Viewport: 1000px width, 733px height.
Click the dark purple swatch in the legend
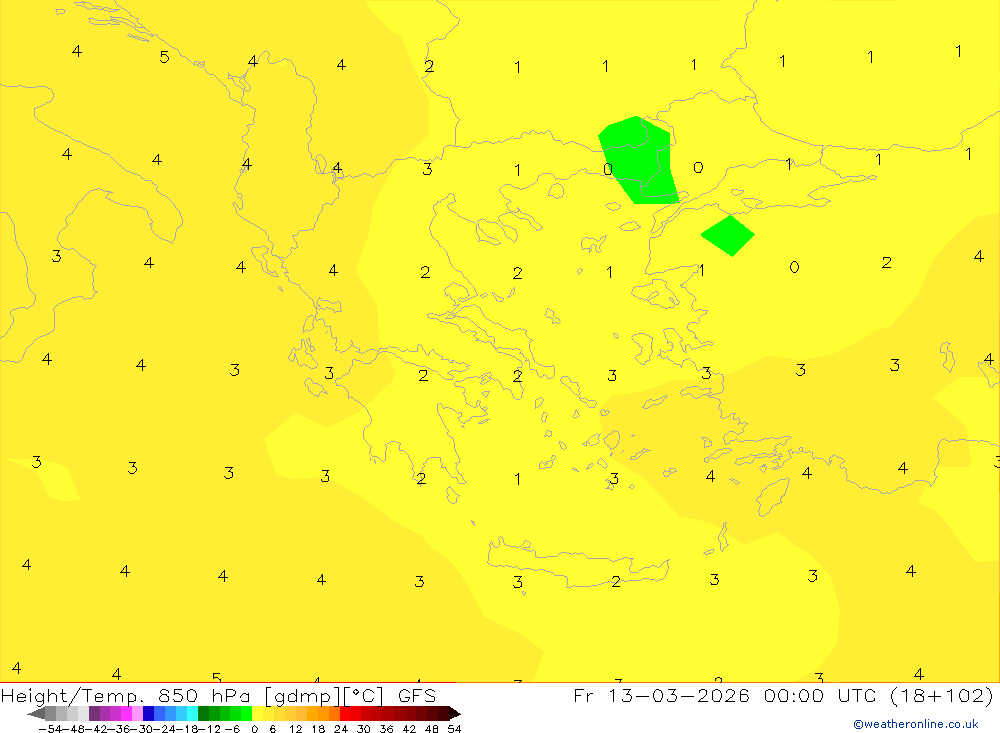tap(94, 714)
